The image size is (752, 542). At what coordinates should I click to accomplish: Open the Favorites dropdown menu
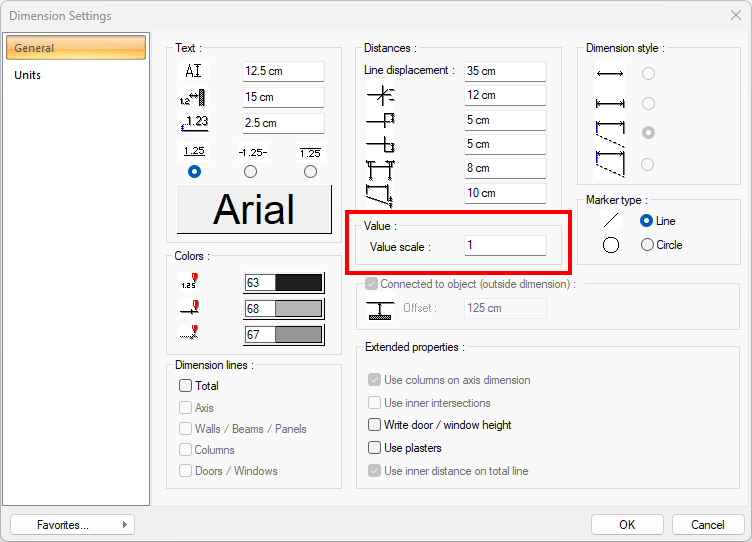pyautogui.click(x=72, y=525)
